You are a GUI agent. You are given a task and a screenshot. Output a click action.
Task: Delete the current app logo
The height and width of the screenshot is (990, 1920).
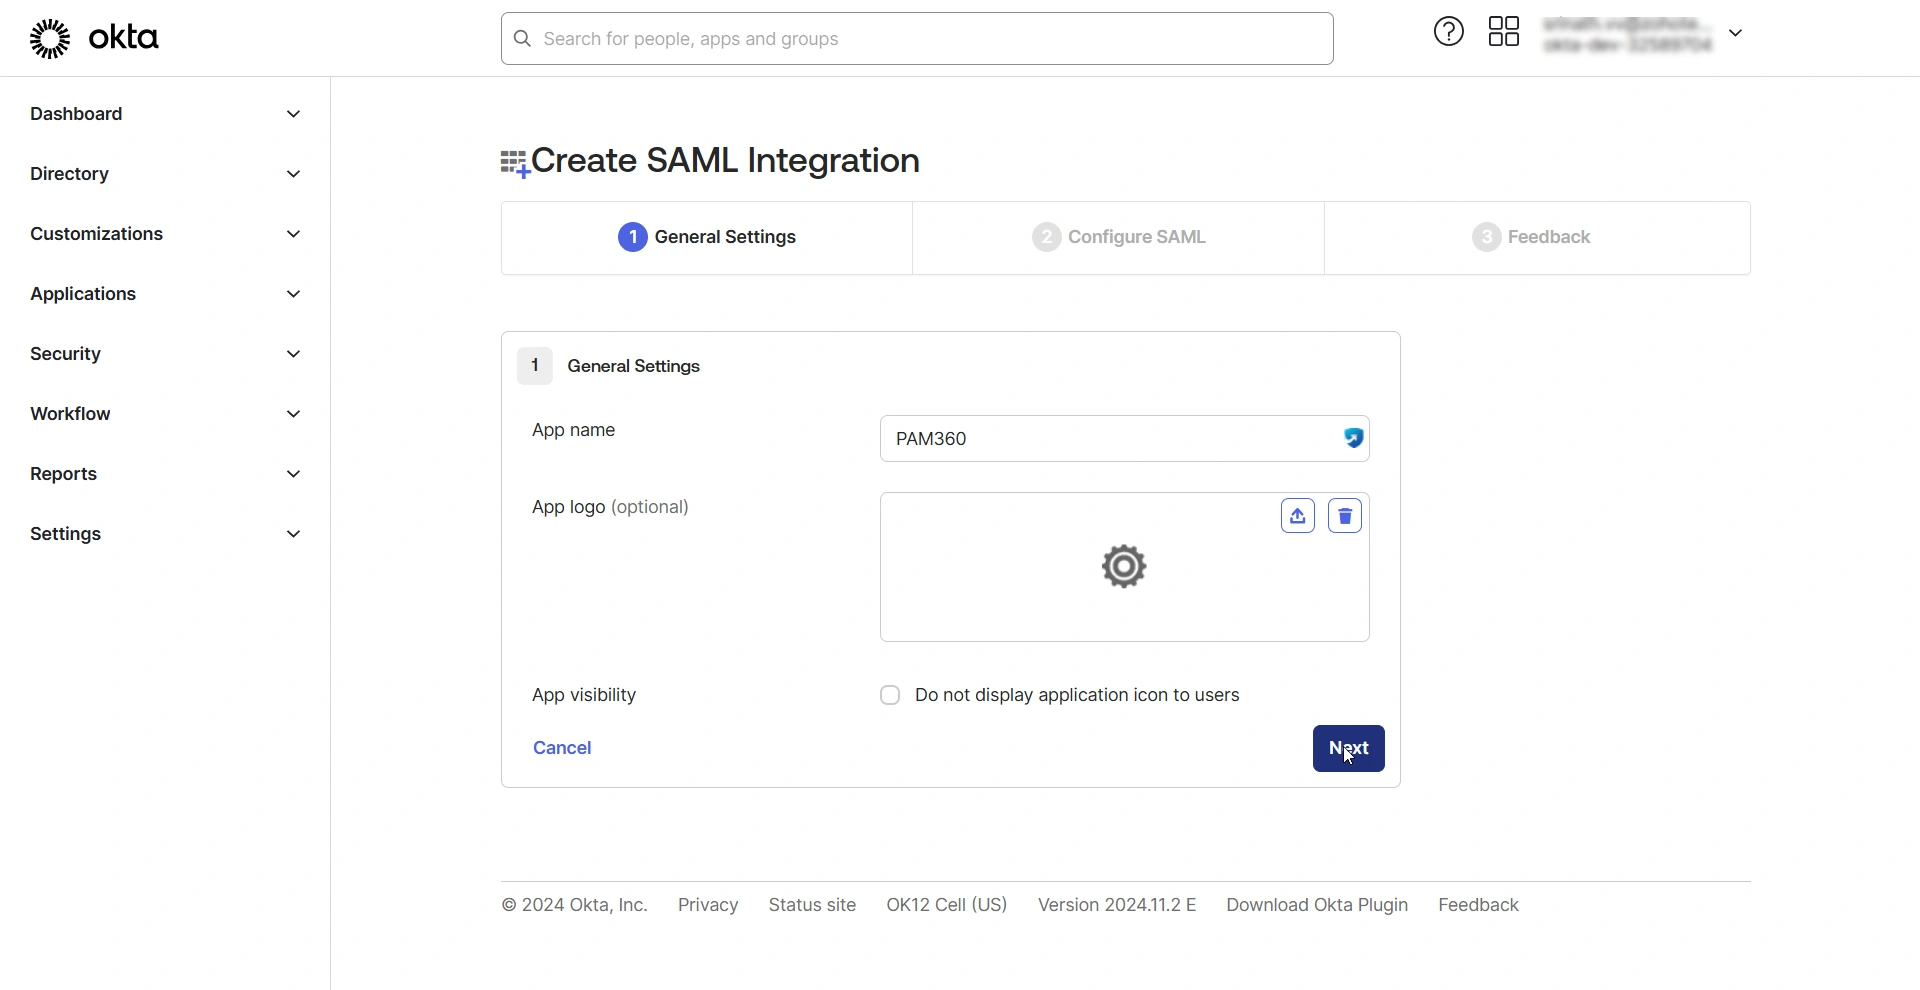[1344, 516]
